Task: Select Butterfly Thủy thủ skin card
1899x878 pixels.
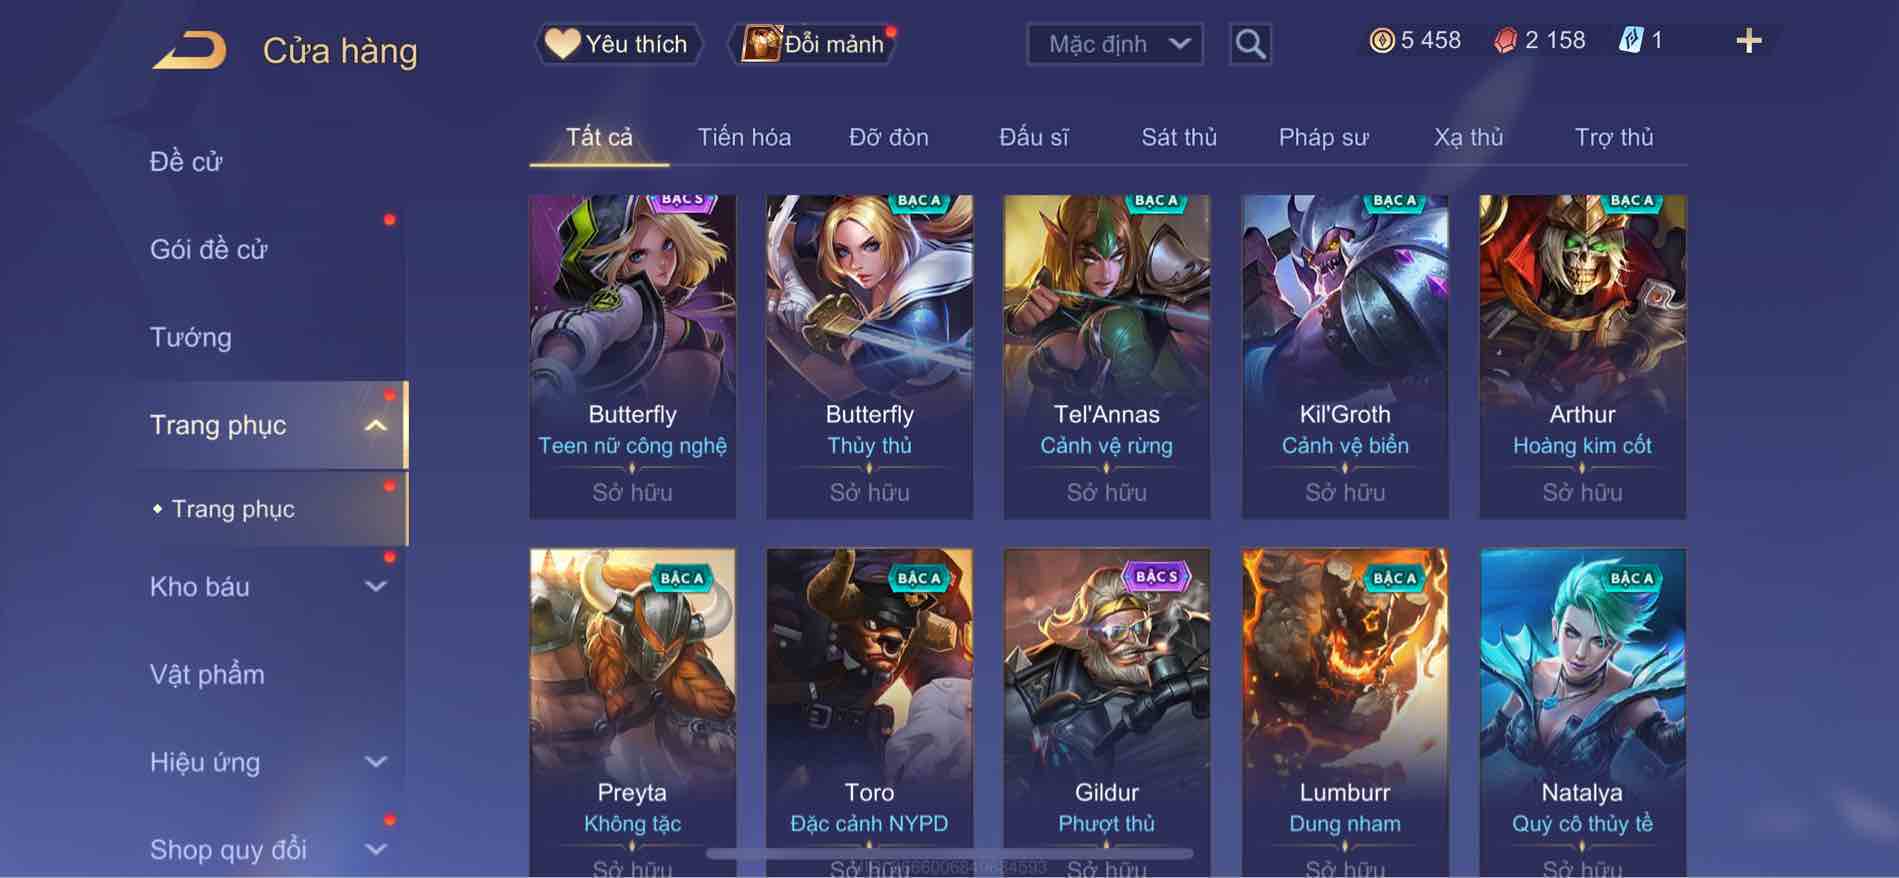Action: (869, 357)
